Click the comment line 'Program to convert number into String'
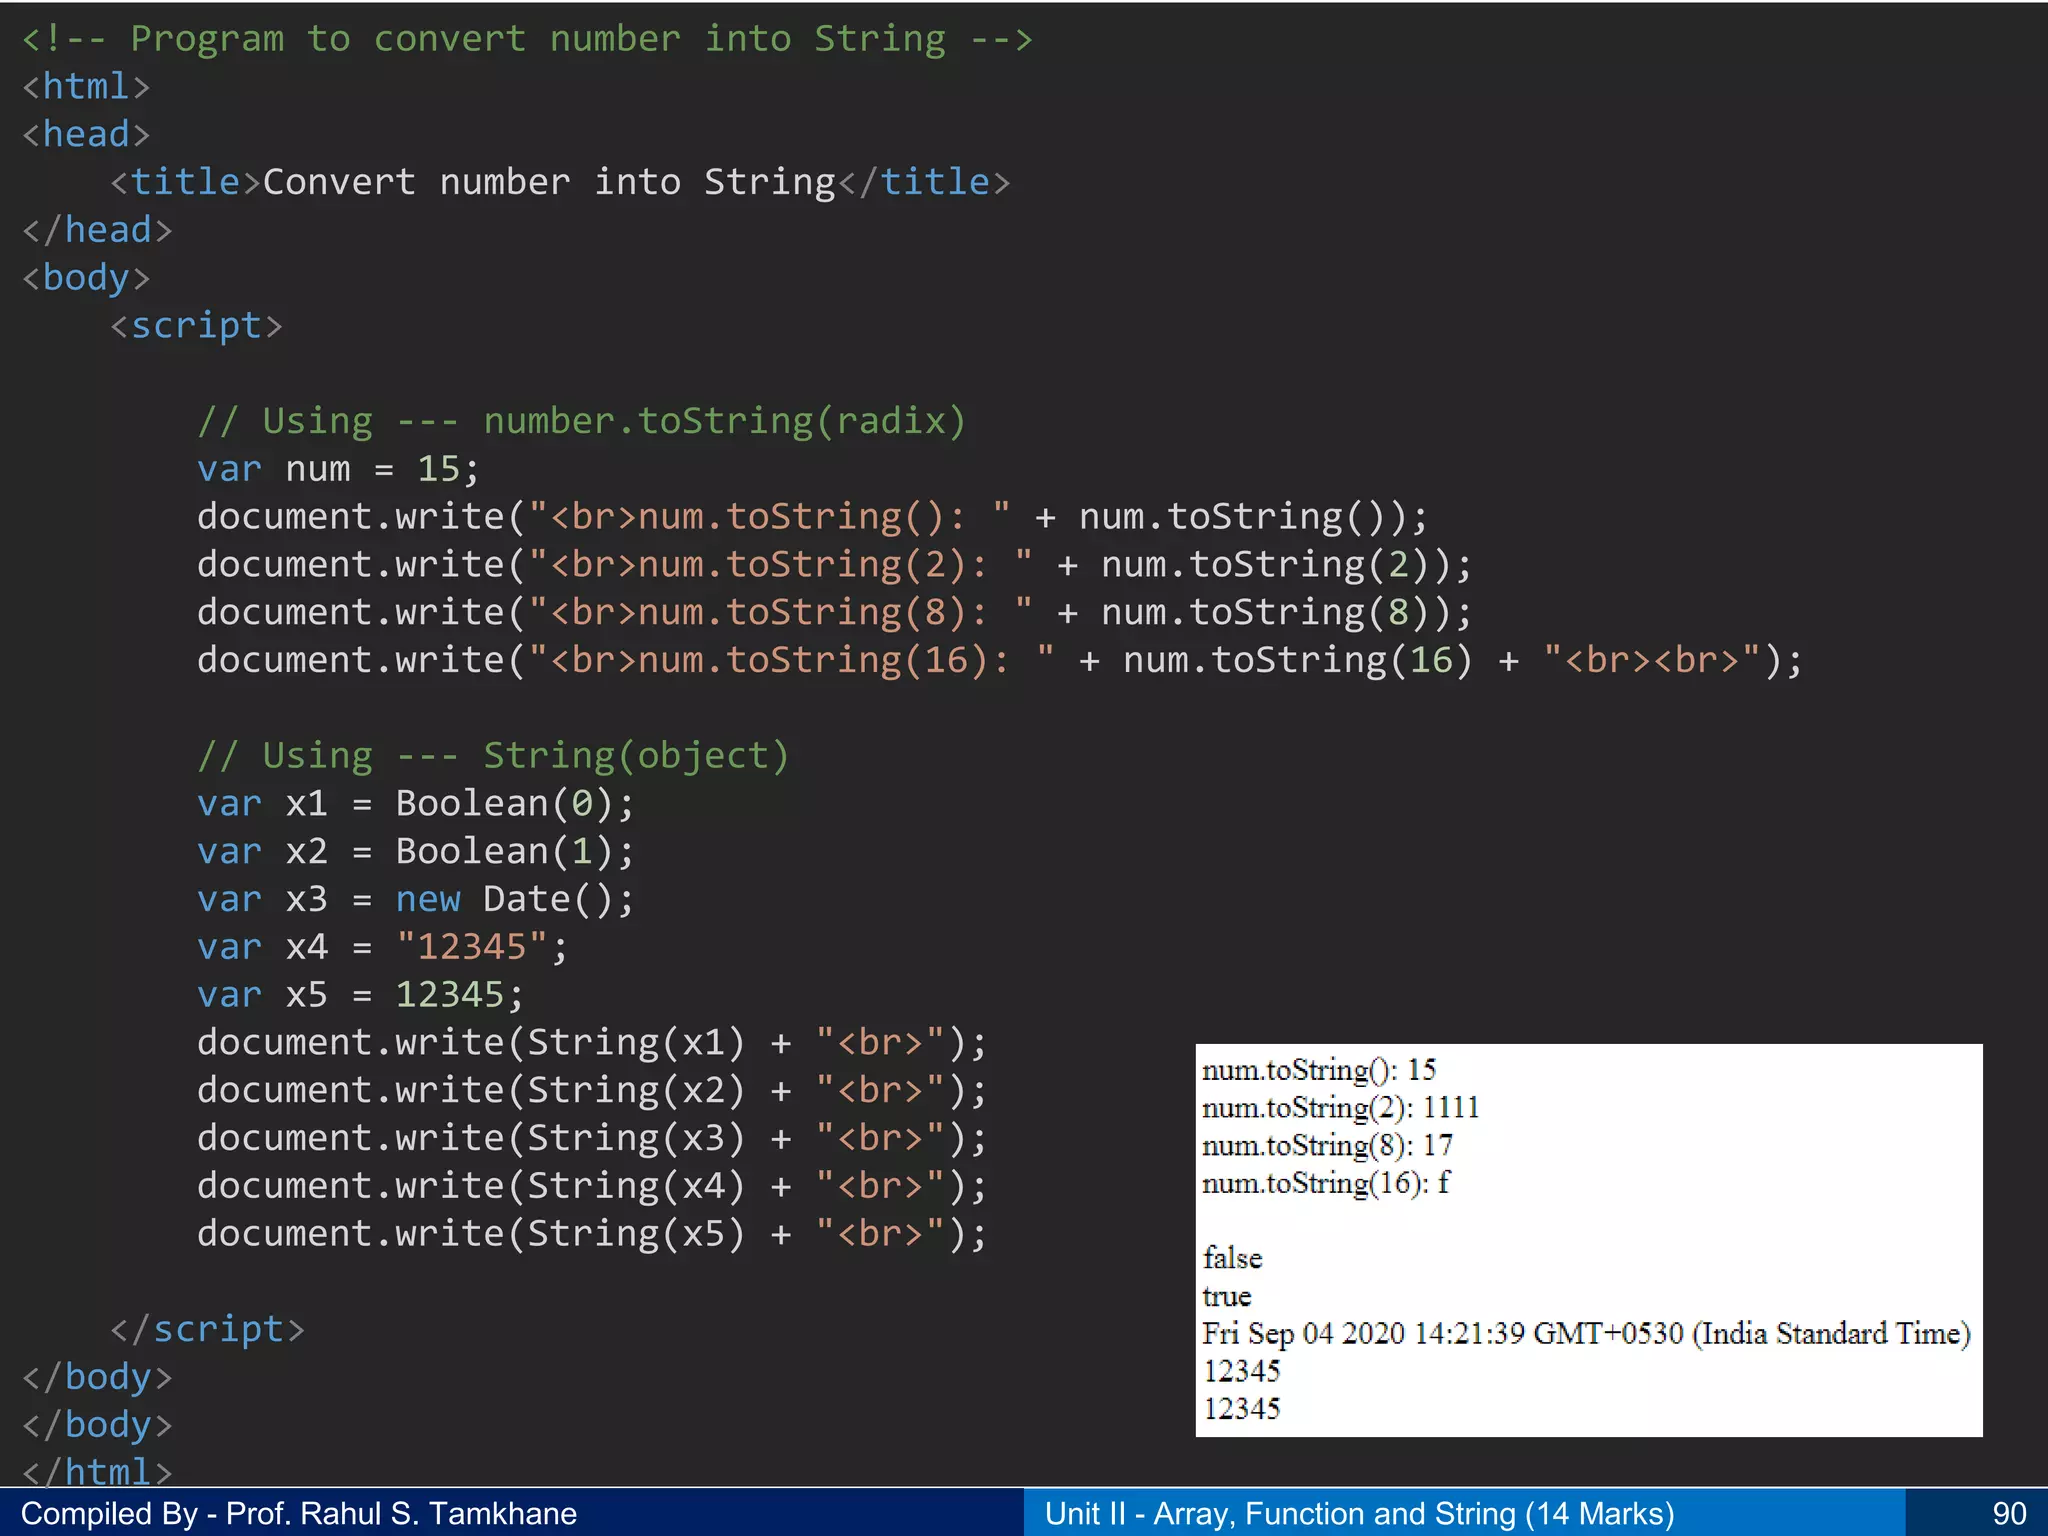This screenshot has height=1536, width=2048. click(x=527, y=39)
